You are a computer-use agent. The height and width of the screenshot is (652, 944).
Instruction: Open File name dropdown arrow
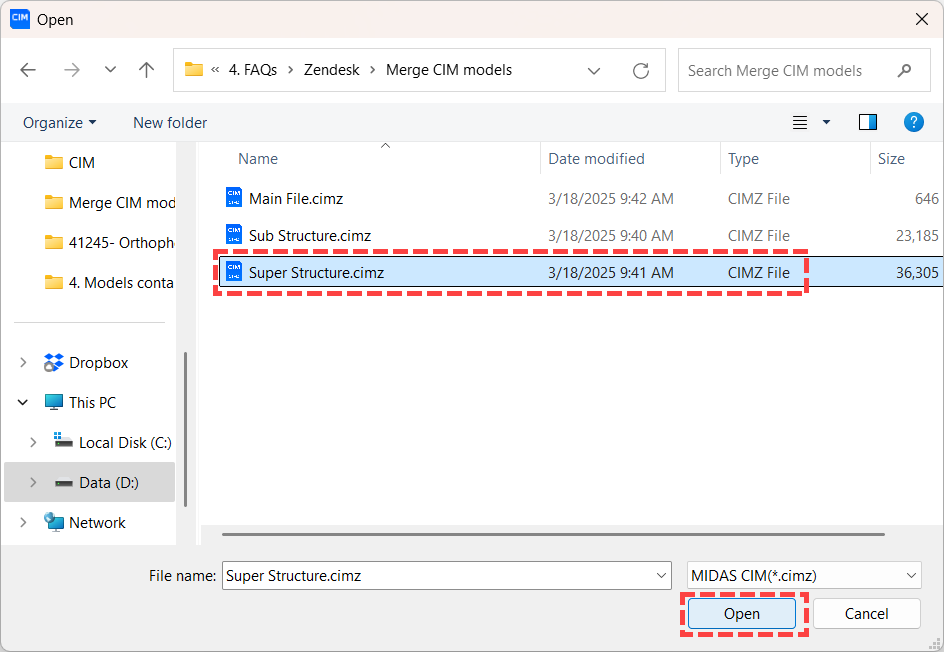661,576
